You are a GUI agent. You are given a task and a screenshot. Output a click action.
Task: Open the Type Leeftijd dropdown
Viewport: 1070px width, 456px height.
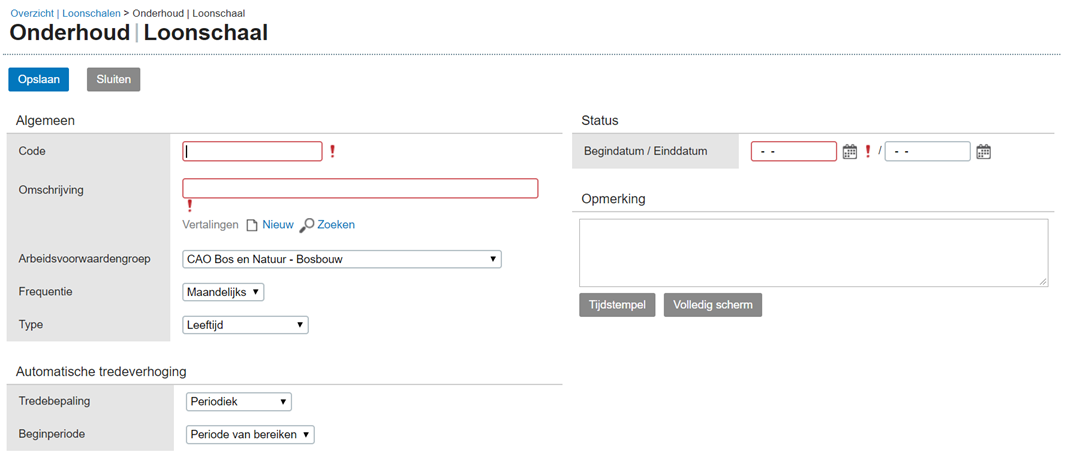pos(246,325)
